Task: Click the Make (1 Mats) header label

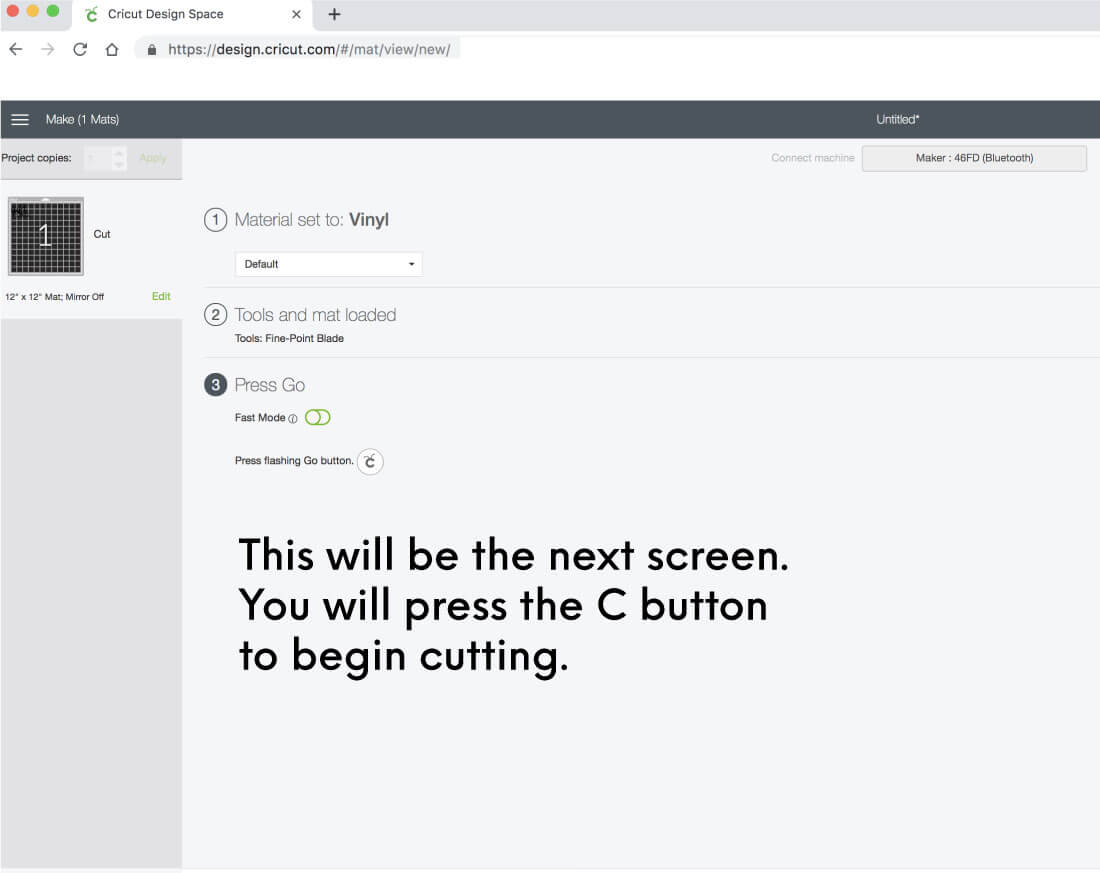Action: (x=82, y=119)
